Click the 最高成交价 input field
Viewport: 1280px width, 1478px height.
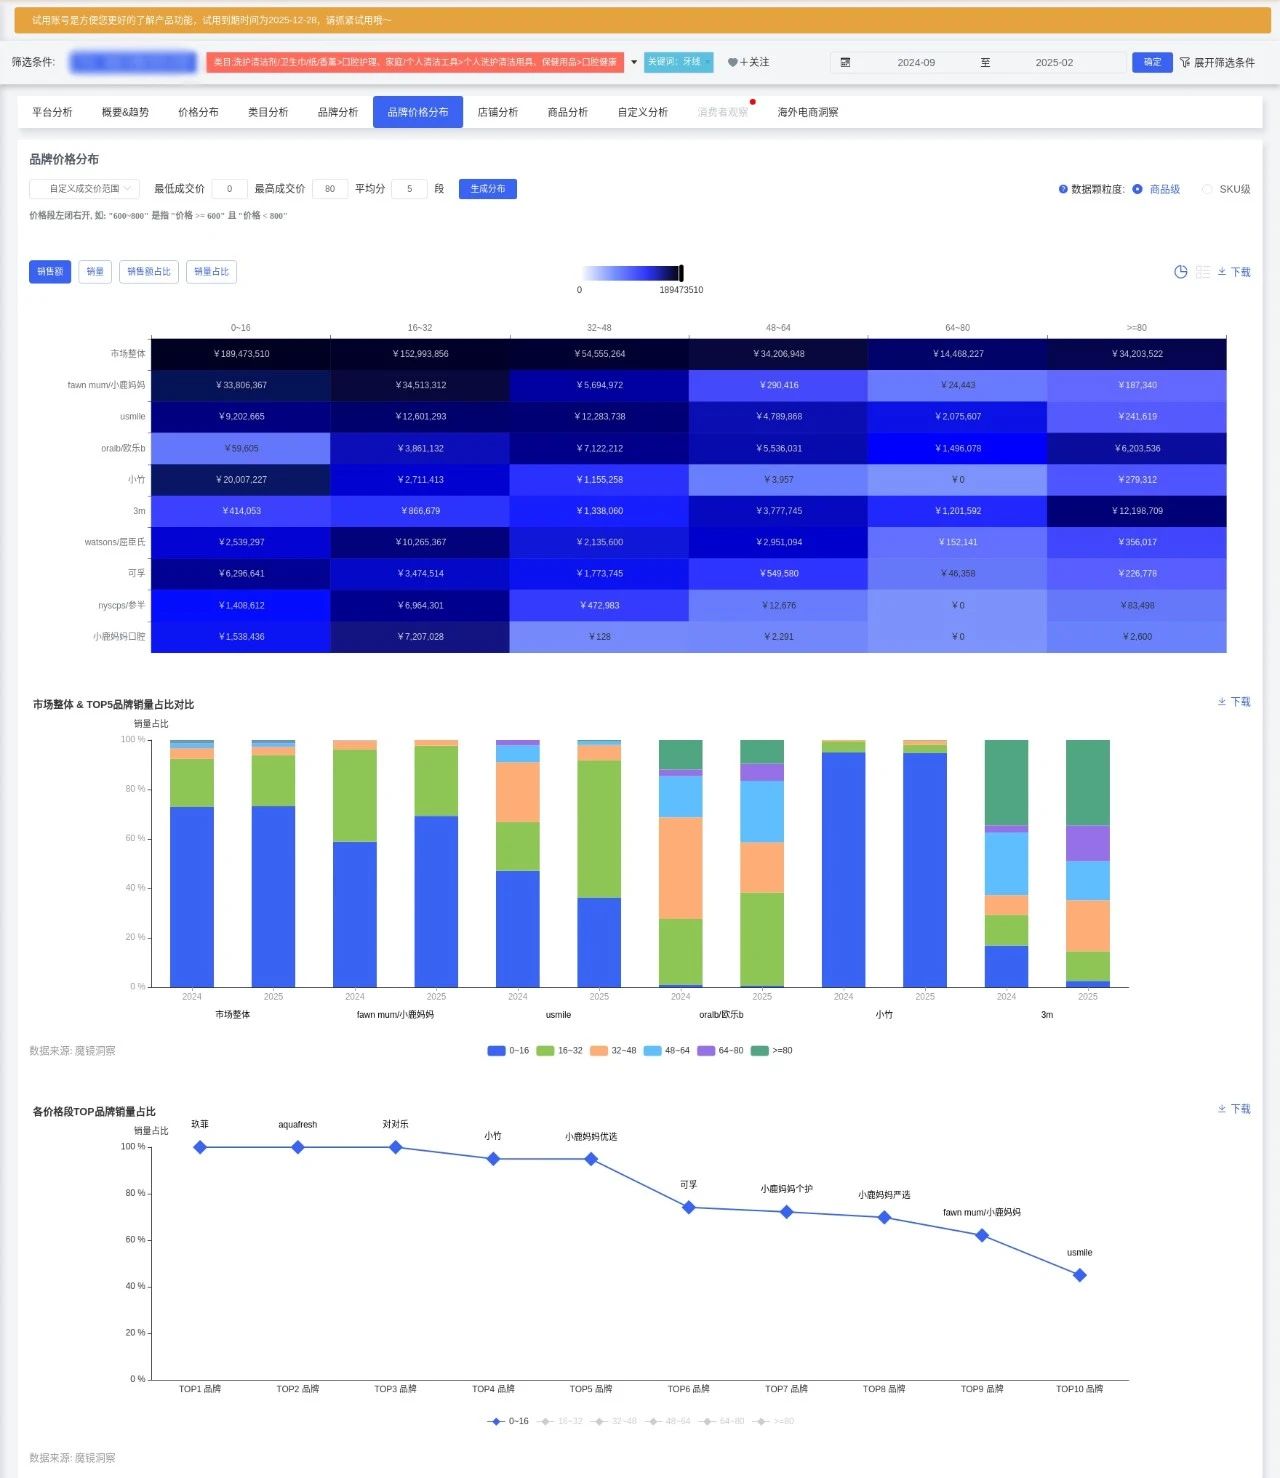[330, 189]
